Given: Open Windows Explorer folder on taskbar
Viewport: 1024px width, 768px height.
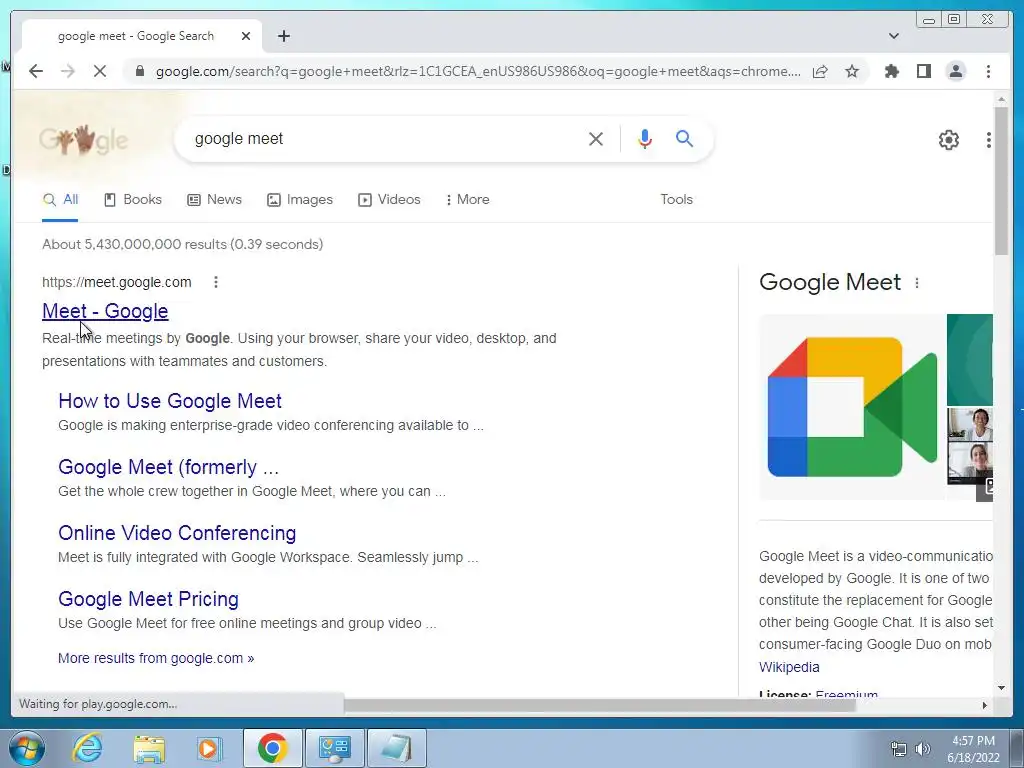Looking at the screenshot, I should click(x=149, y=748).
